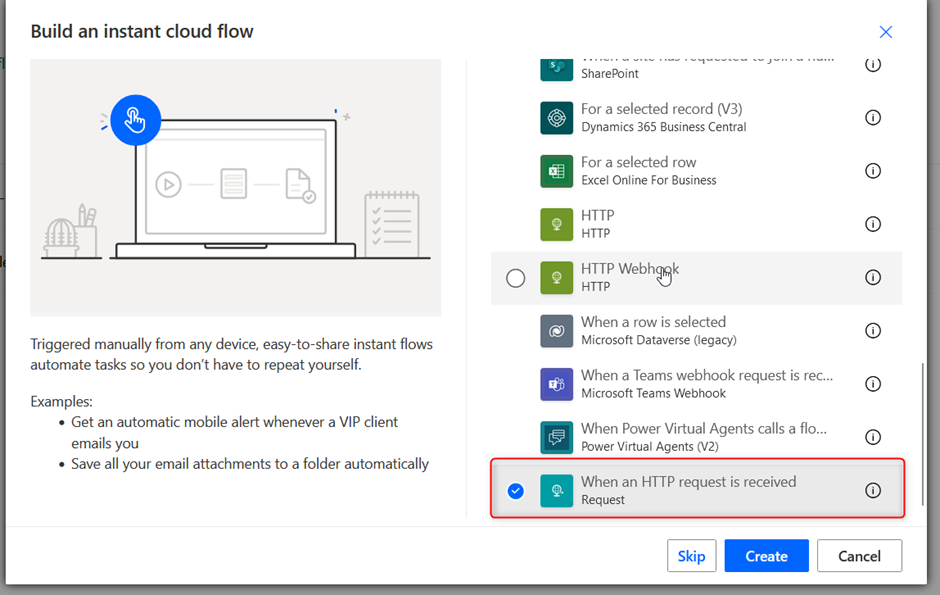Open info icon for the HTTP trigger
Screen dimensions: 940x595
point(873,224)
